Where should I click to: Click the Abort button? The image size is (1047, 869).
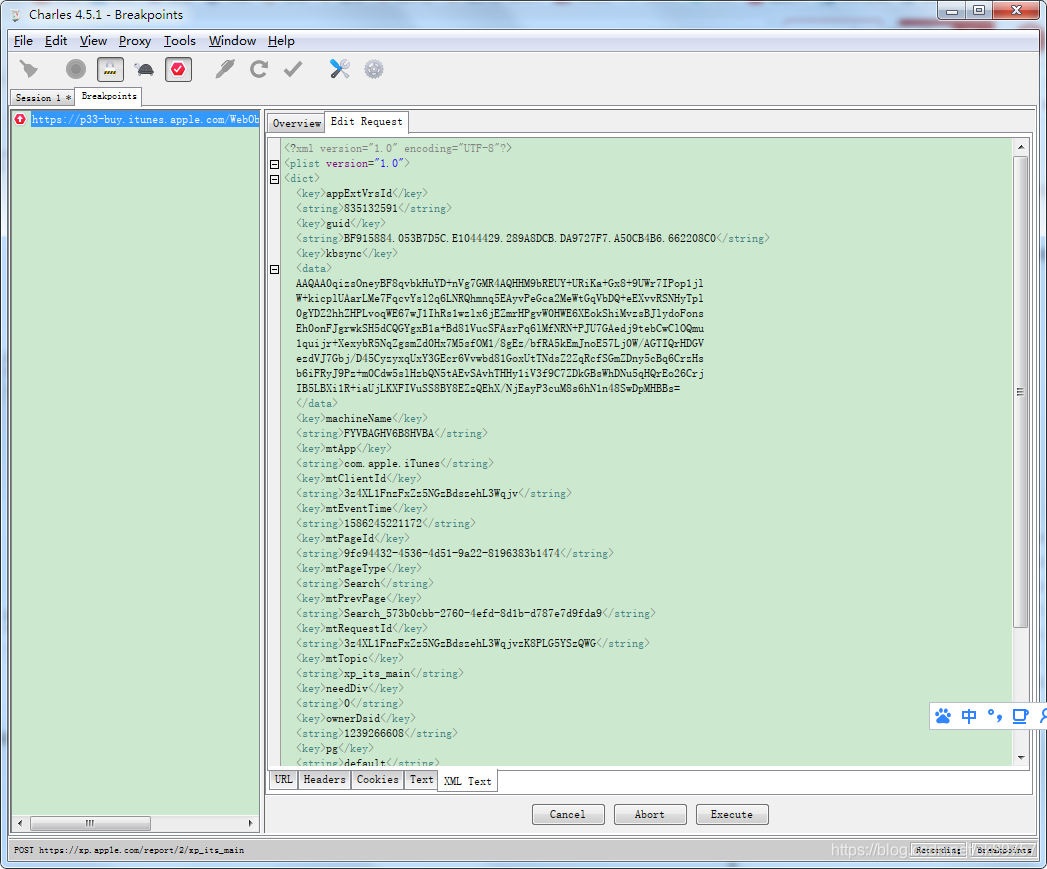point(650,814)
